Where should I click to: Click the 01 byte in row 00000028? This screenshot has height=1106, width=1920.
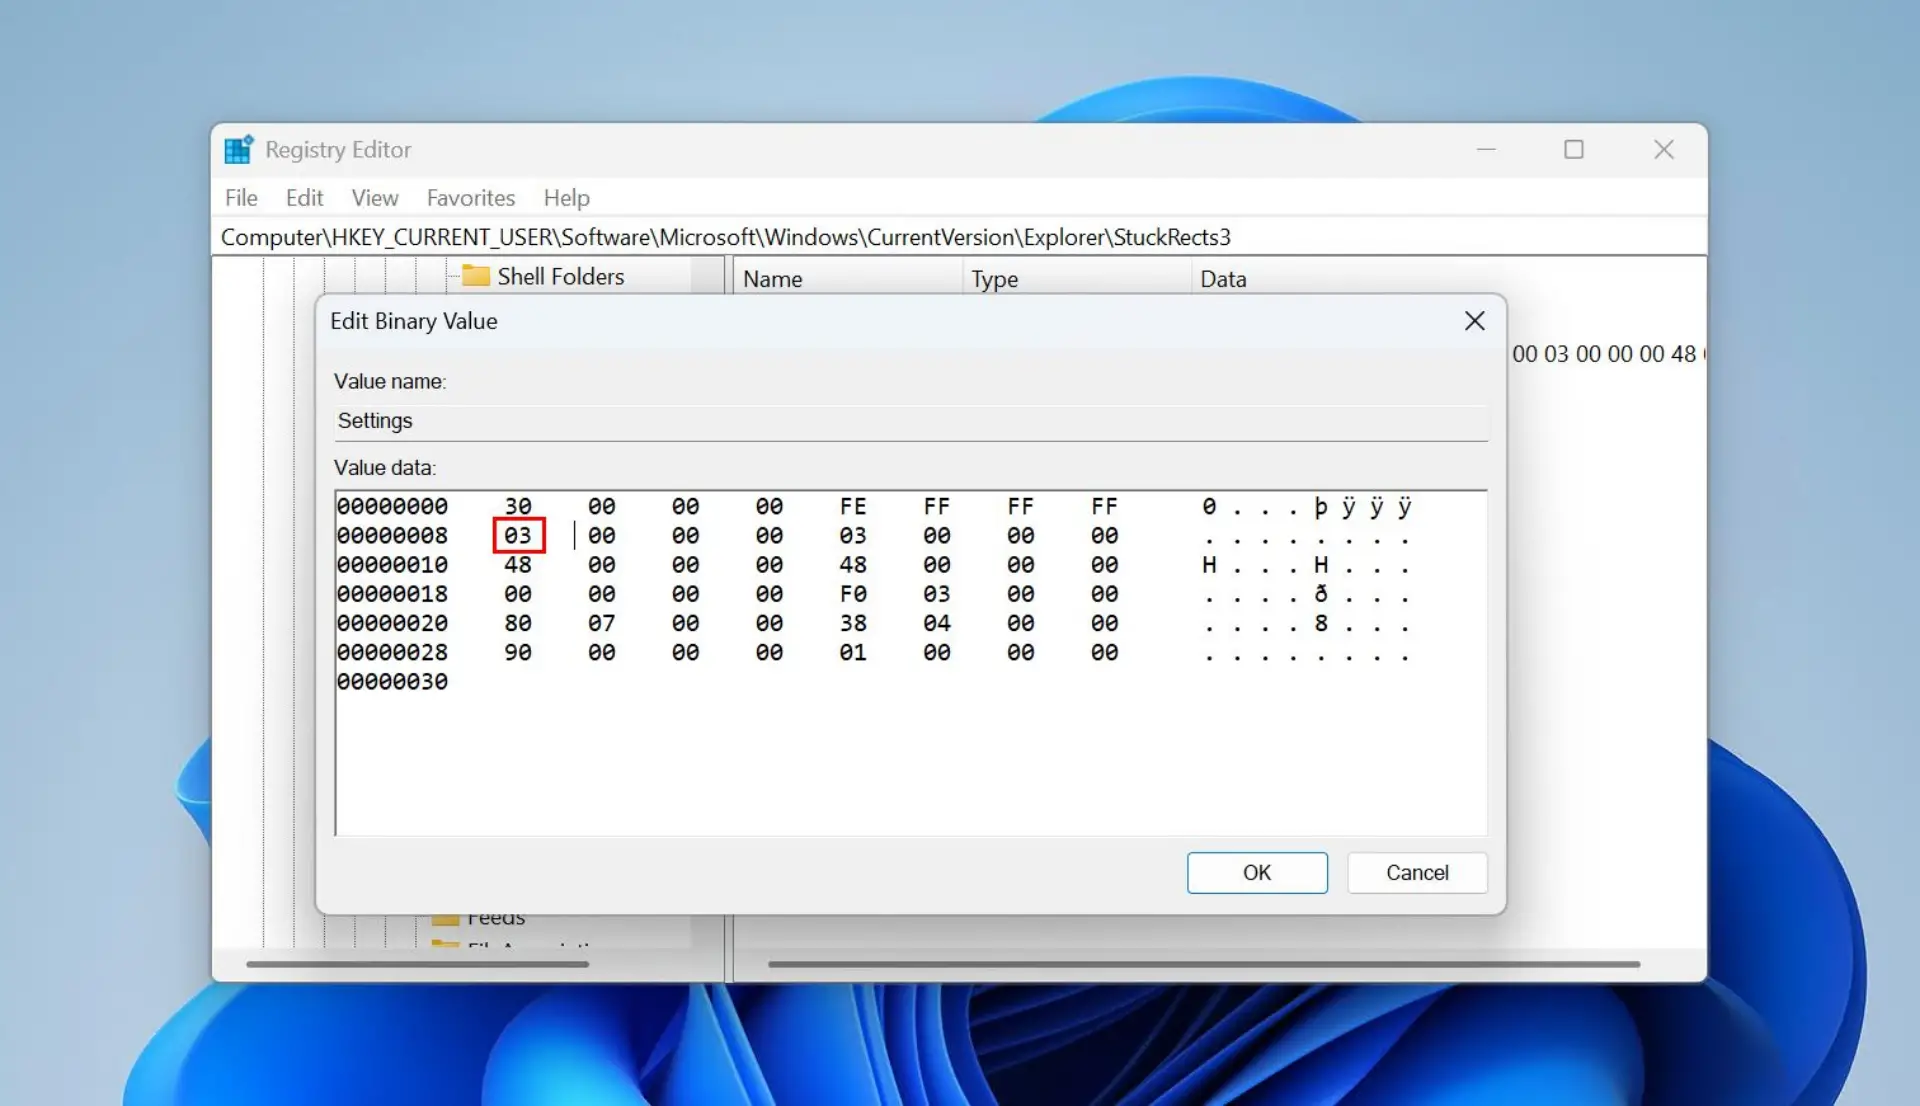click(853, 652)
